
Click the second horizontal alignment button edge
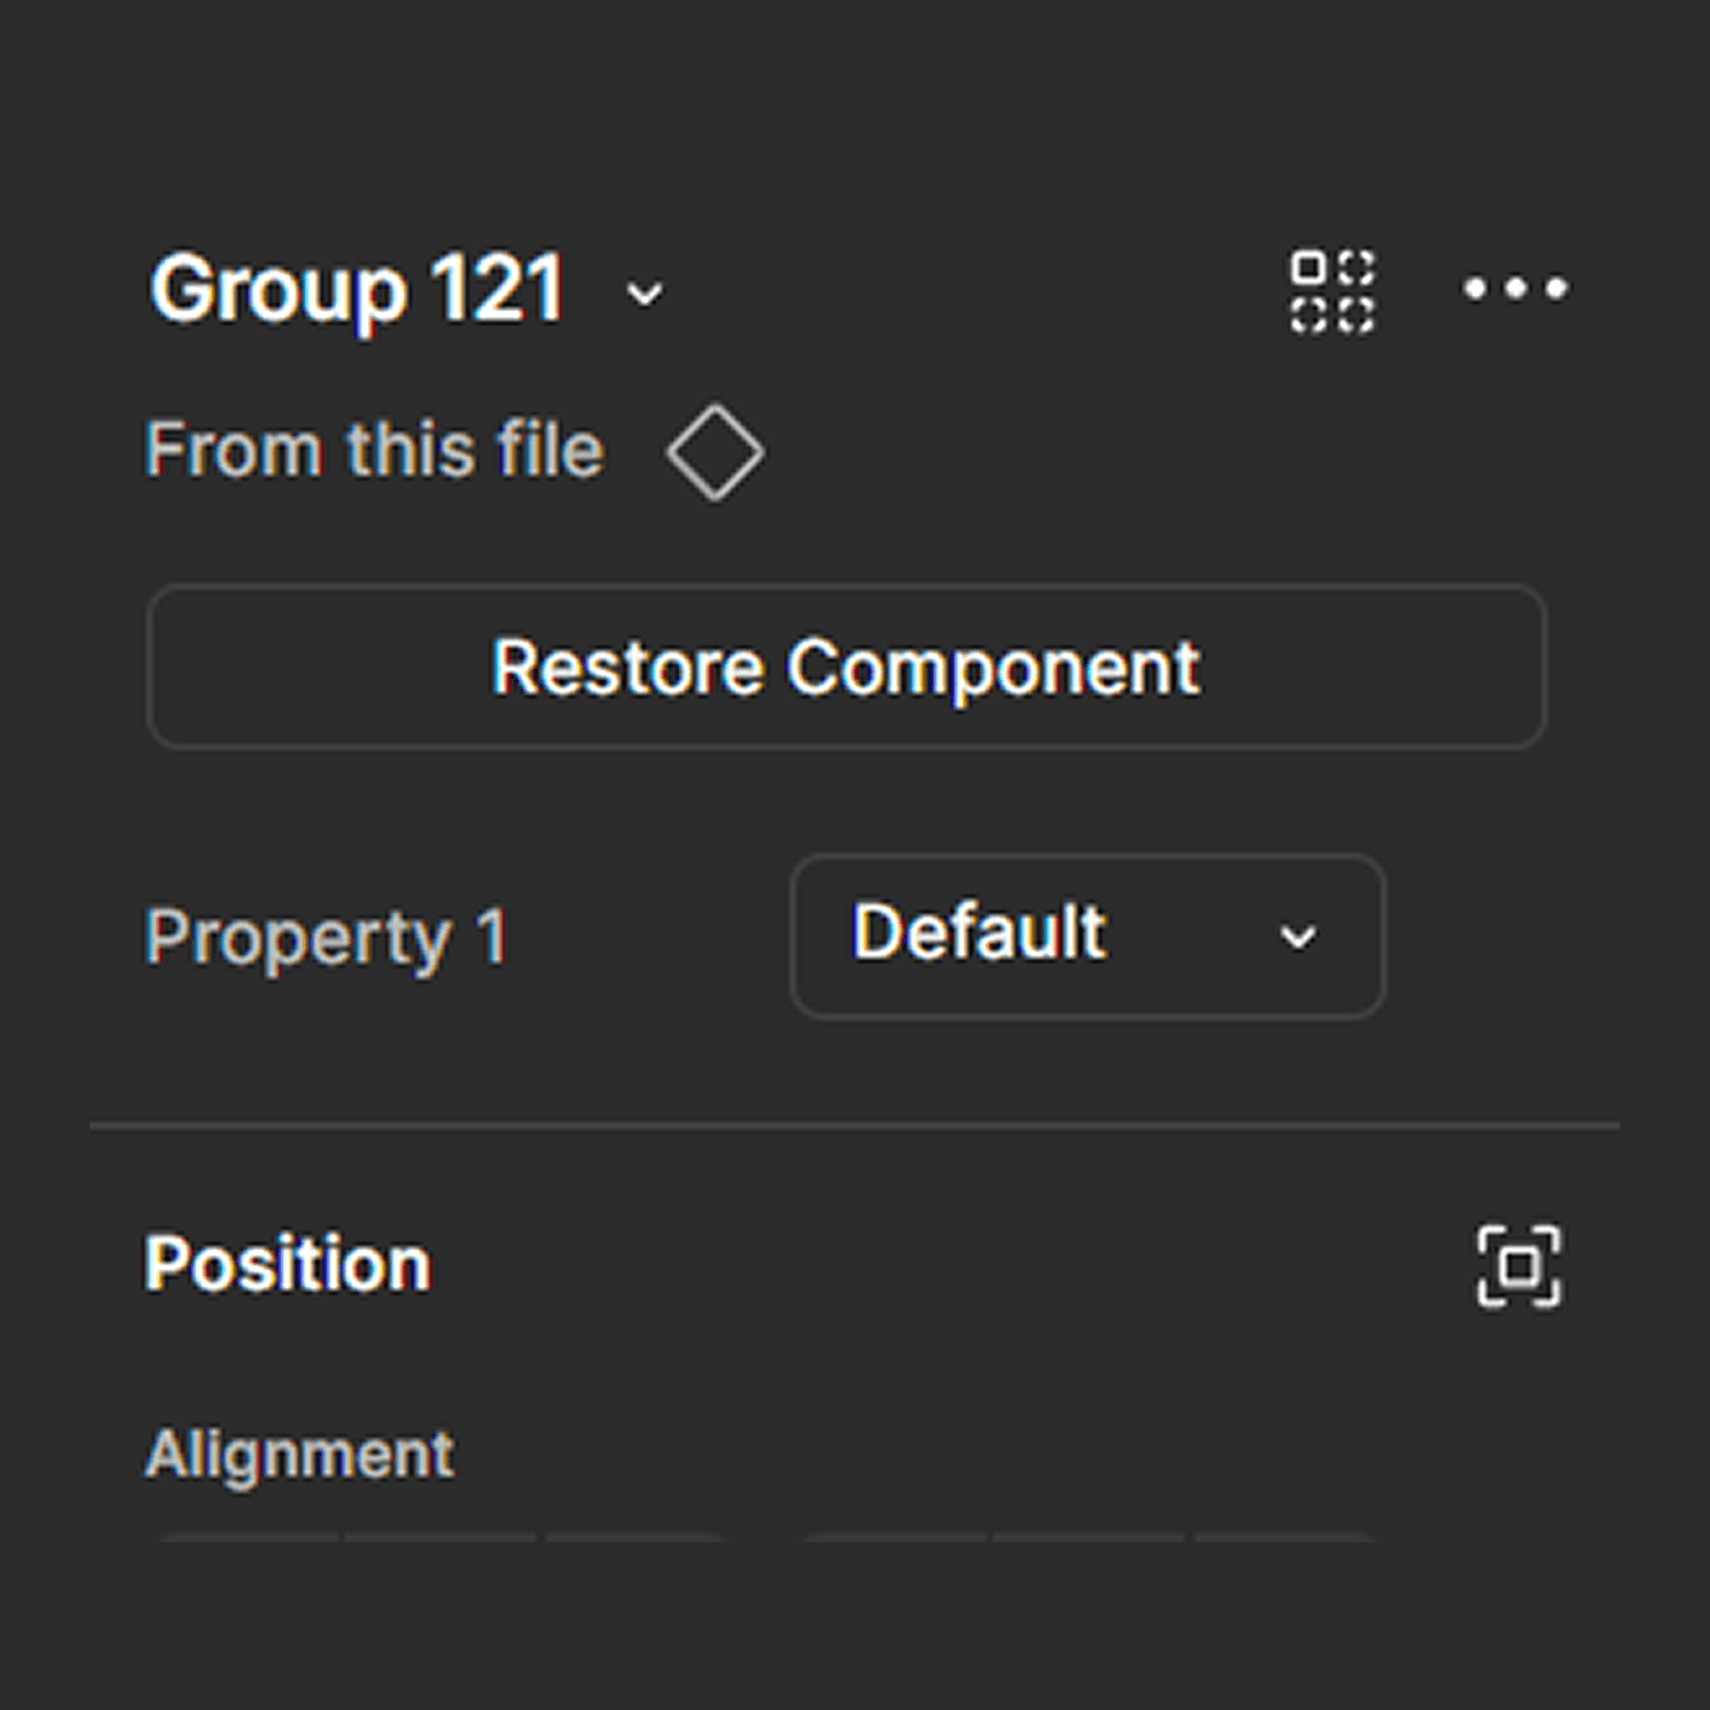tap(441, 1536)
